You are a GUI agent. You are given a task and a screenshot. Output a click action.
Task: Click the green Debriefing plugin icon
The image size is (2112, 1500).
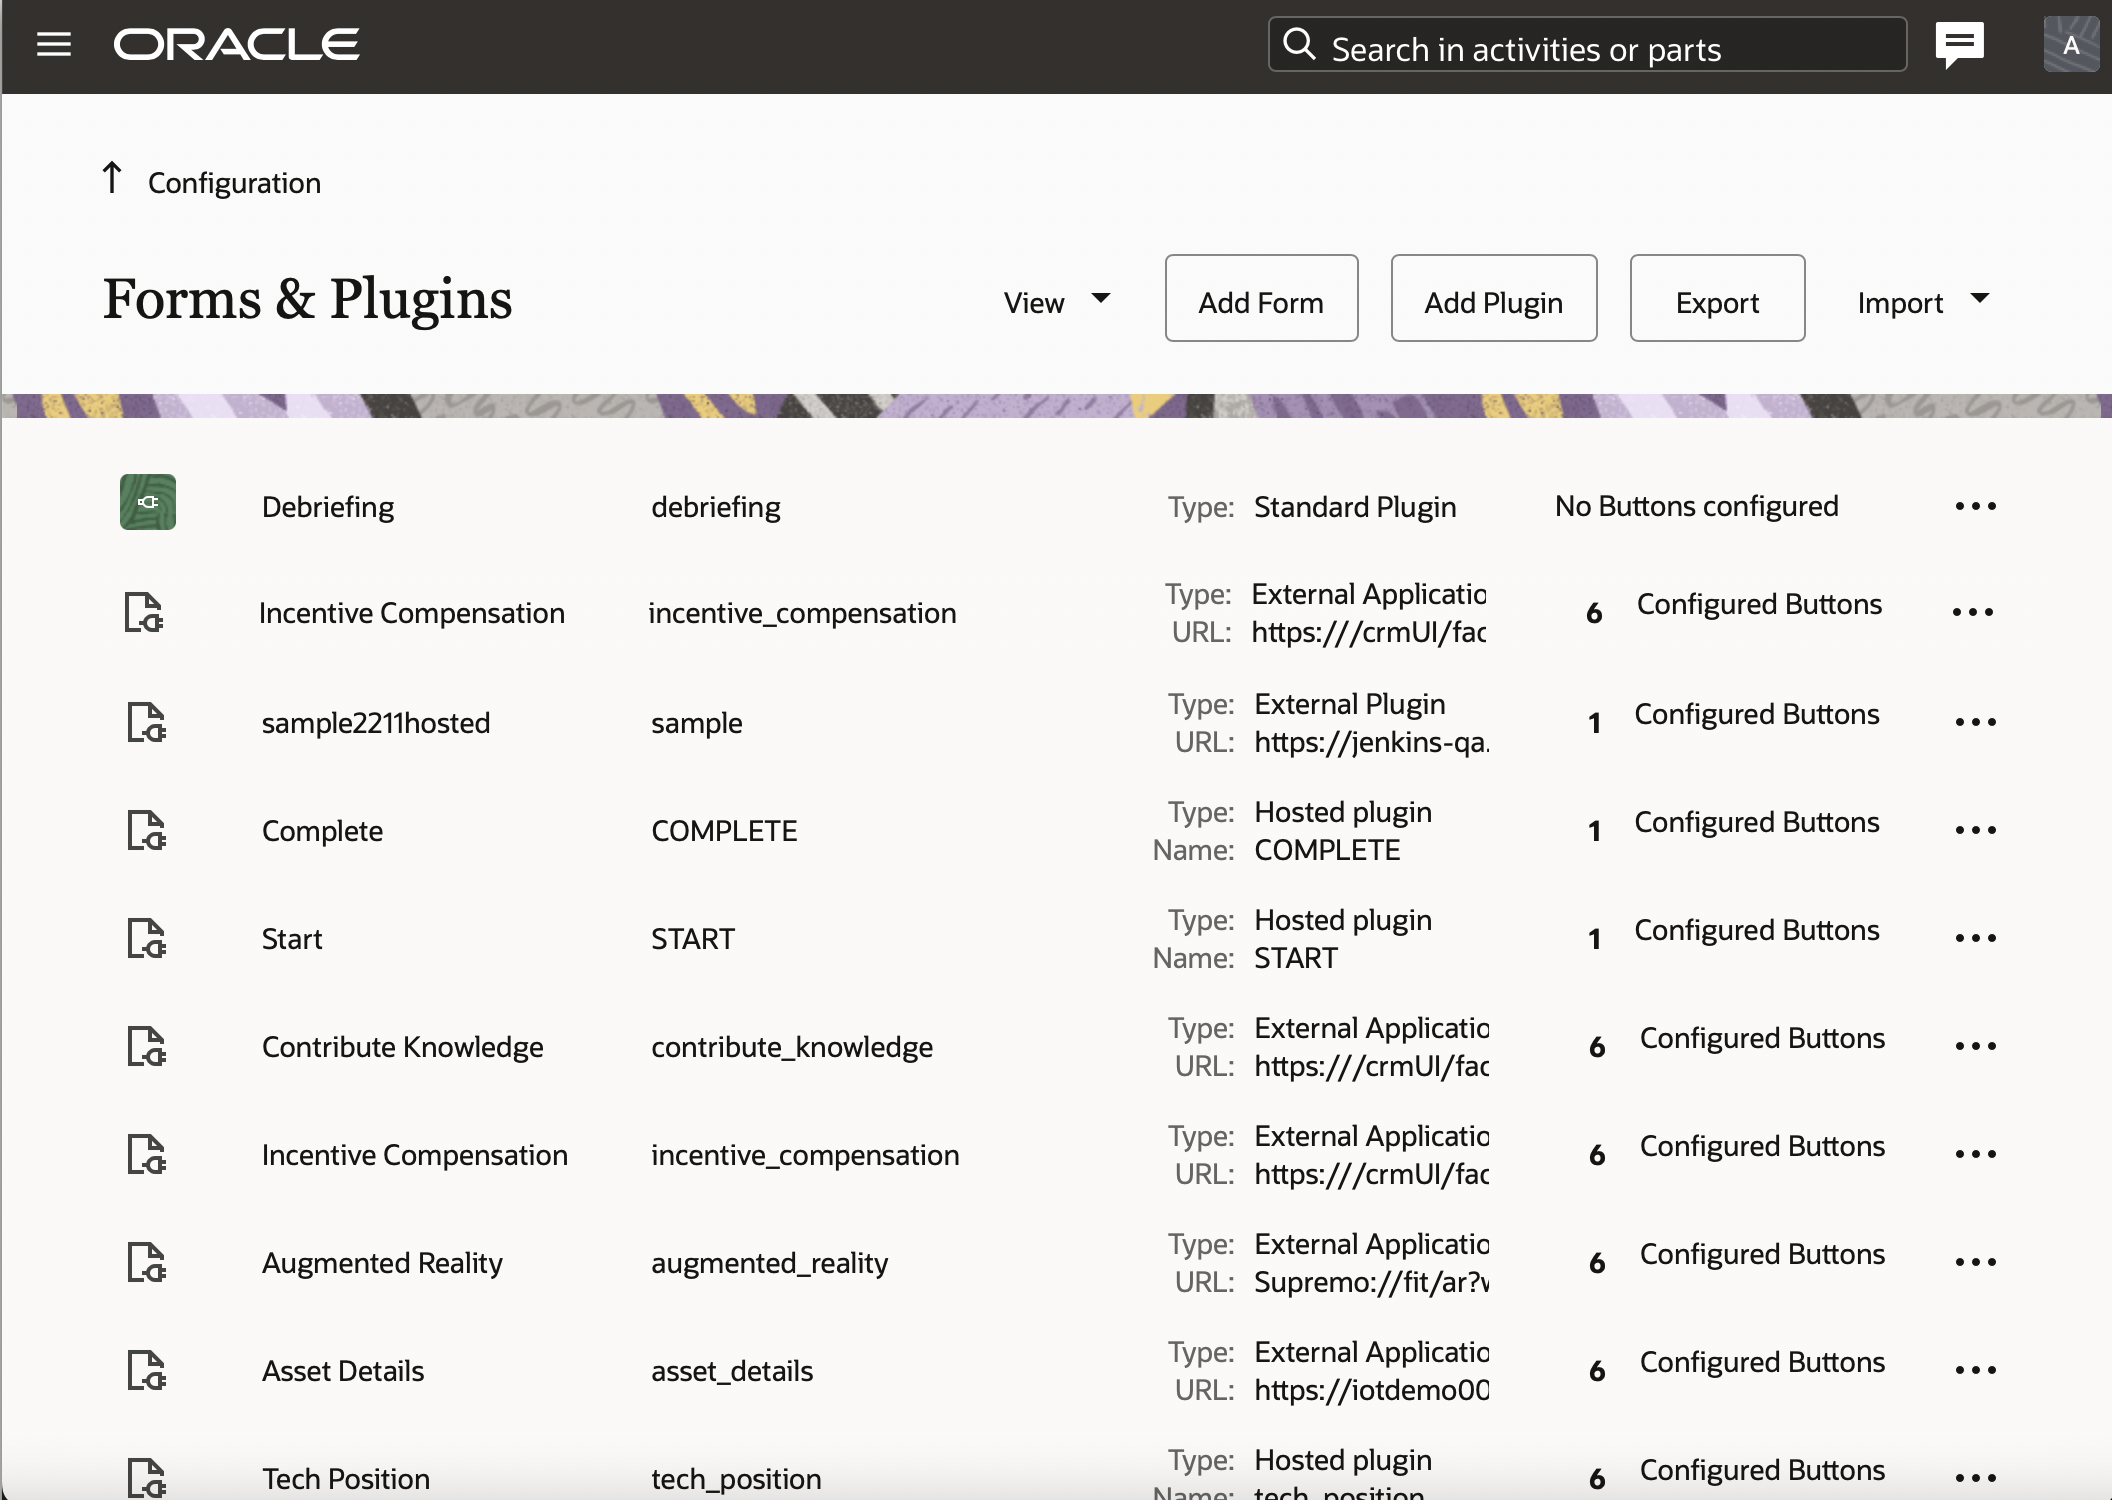[x=148, y=502]
